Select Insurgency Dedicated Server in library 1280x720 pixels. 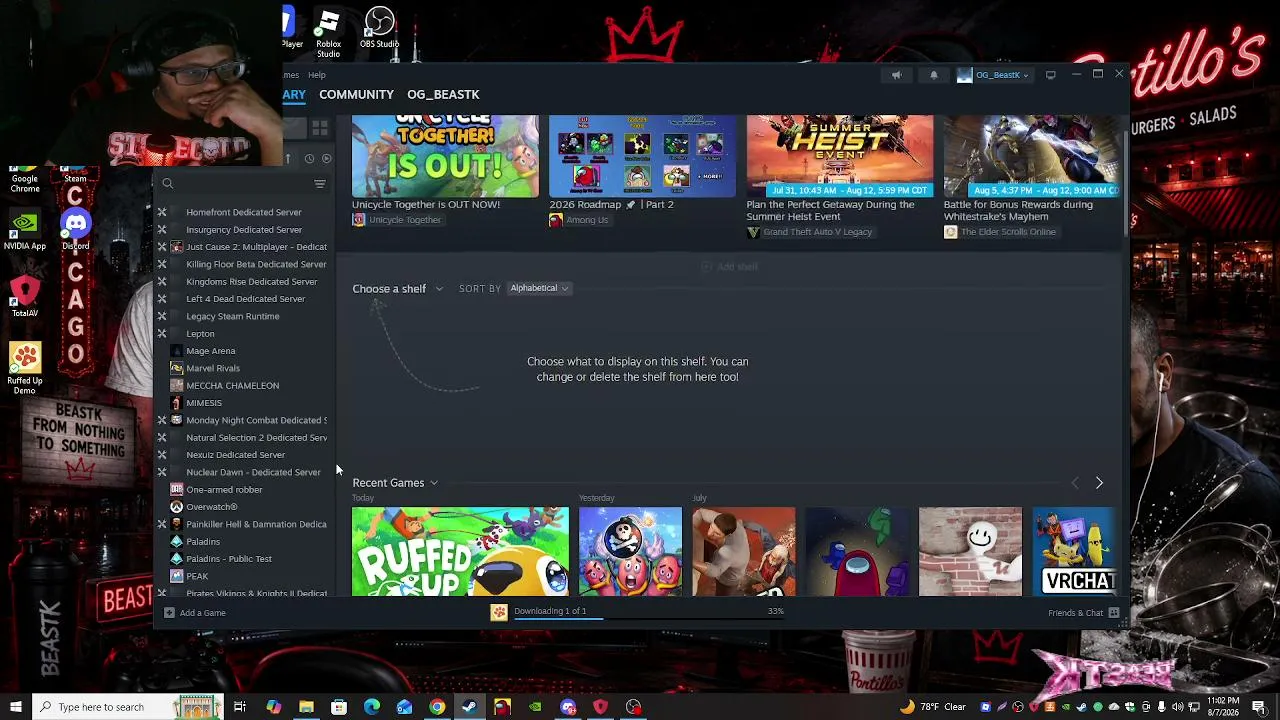tap(244, 230)
